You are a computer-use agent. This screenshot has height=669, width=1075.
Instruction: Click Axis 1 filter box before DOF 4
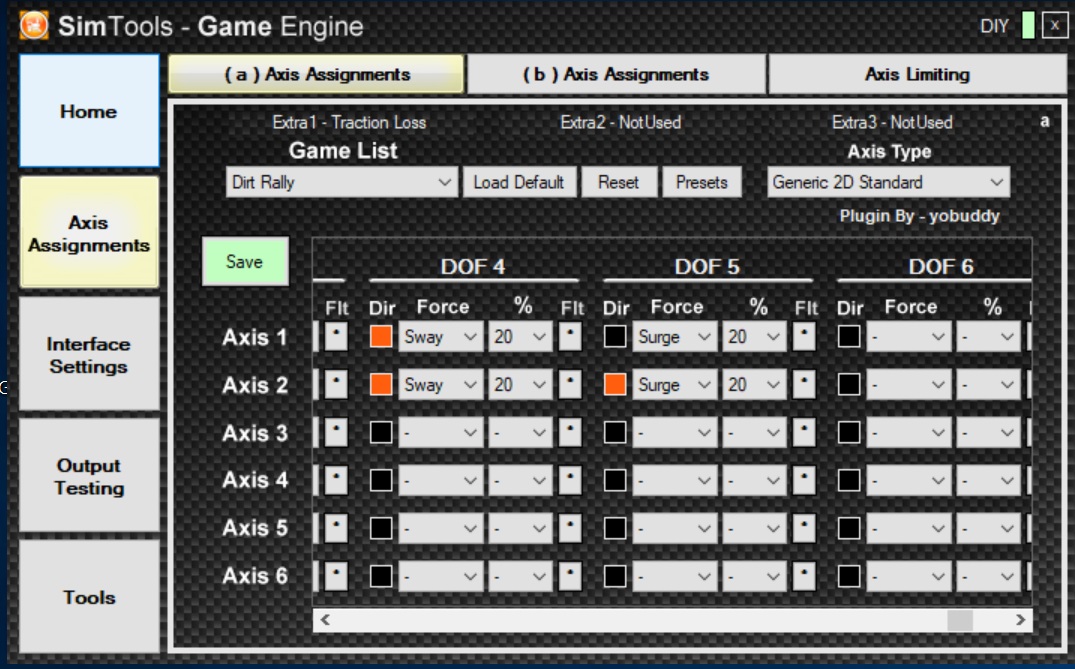(336, 337)
